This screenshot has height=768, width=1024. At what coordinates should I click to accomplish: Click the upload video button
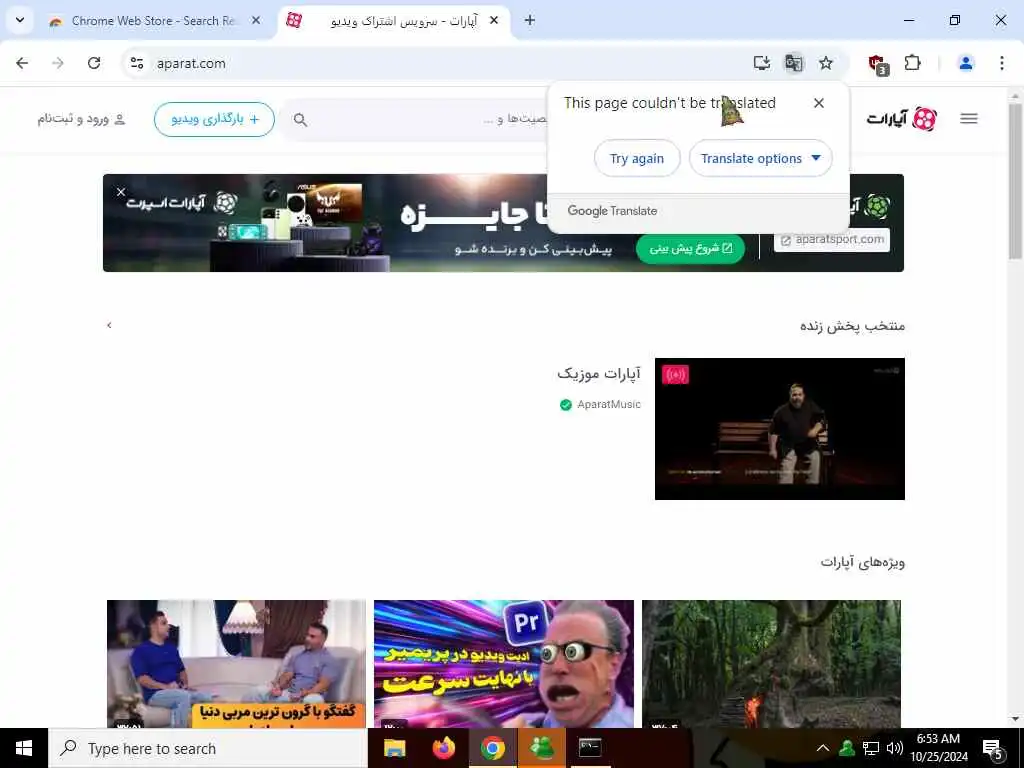pos(214,120)
